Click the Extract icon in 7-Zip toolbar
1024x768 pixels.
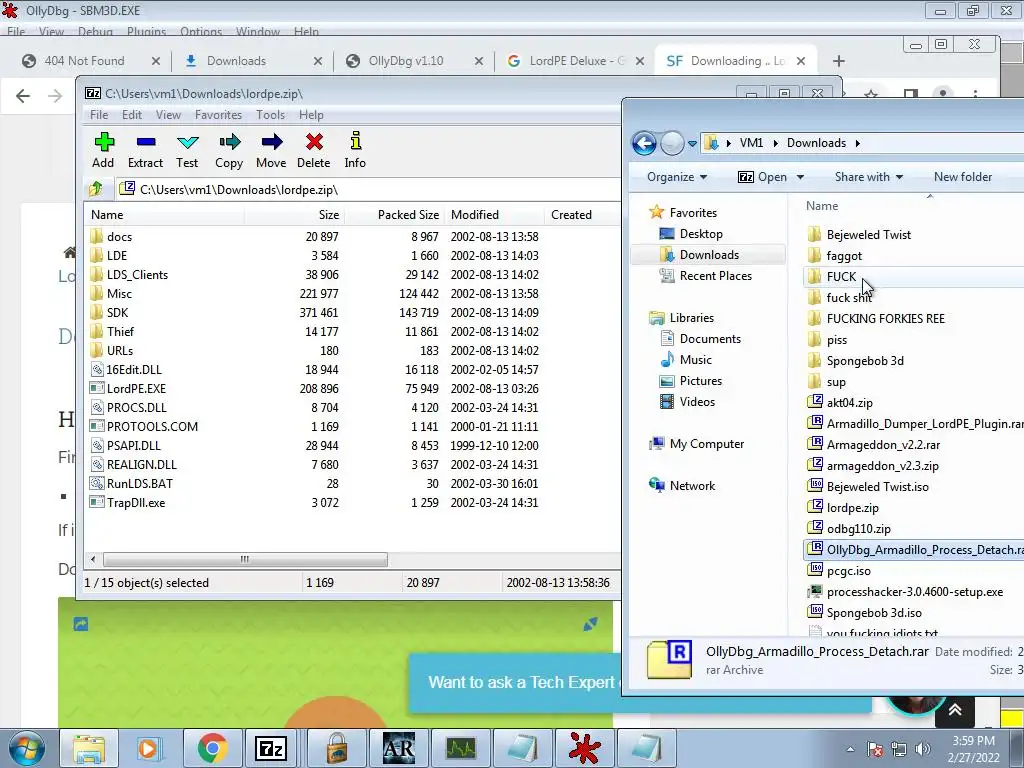tap(146, 142)
